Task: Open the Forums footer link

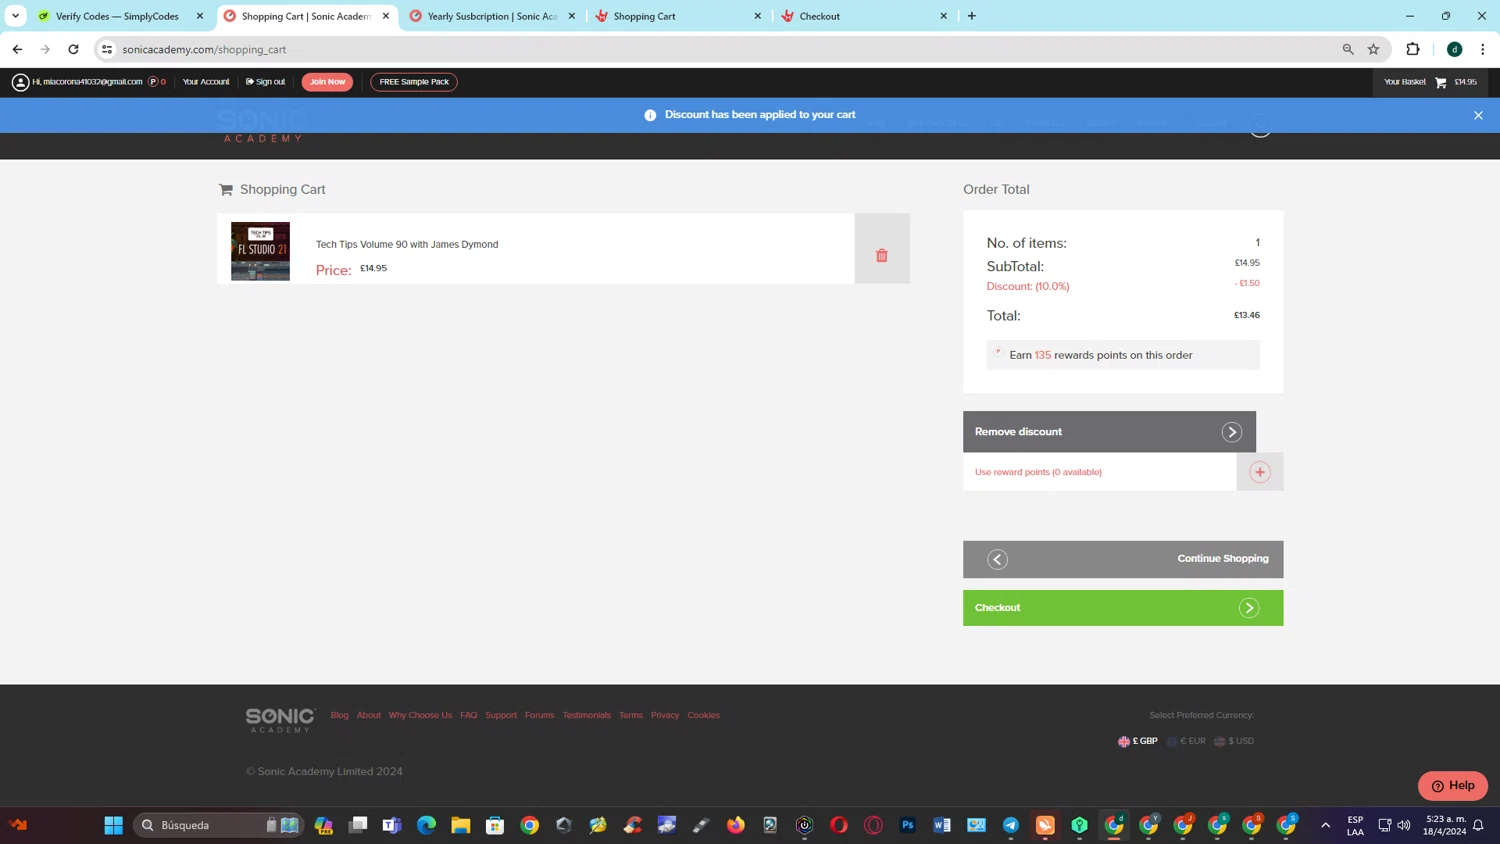Action: pyautogui.click(x=539, y=715)
